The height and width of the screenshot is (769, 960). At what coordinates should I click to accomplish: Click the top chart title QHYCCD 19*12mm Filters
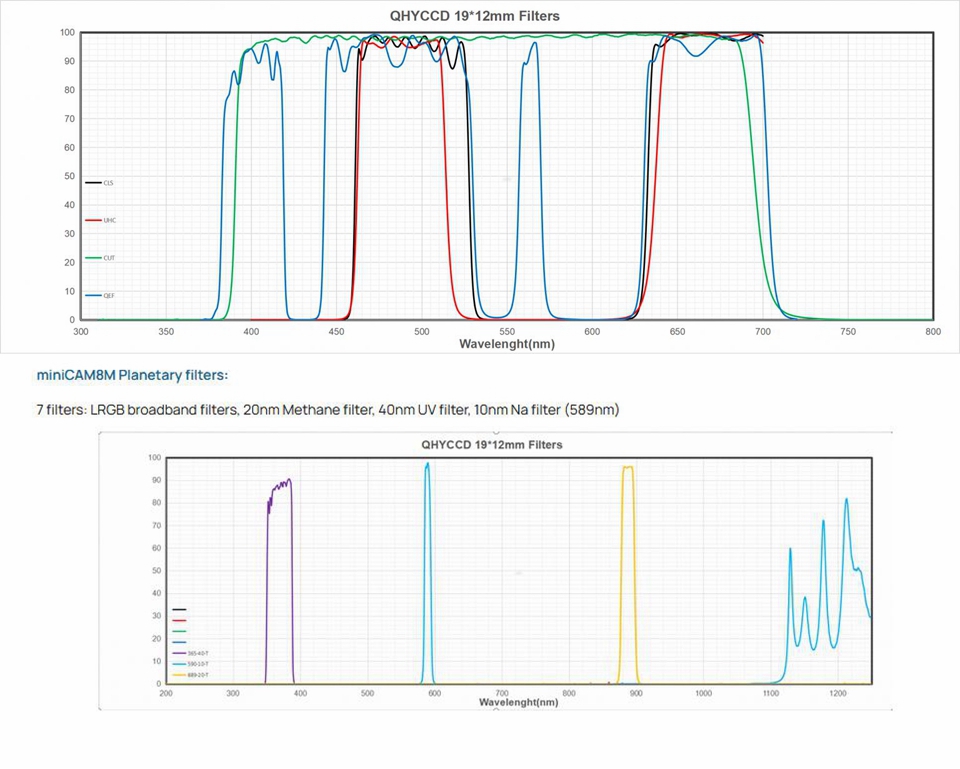tap(474, 15)
